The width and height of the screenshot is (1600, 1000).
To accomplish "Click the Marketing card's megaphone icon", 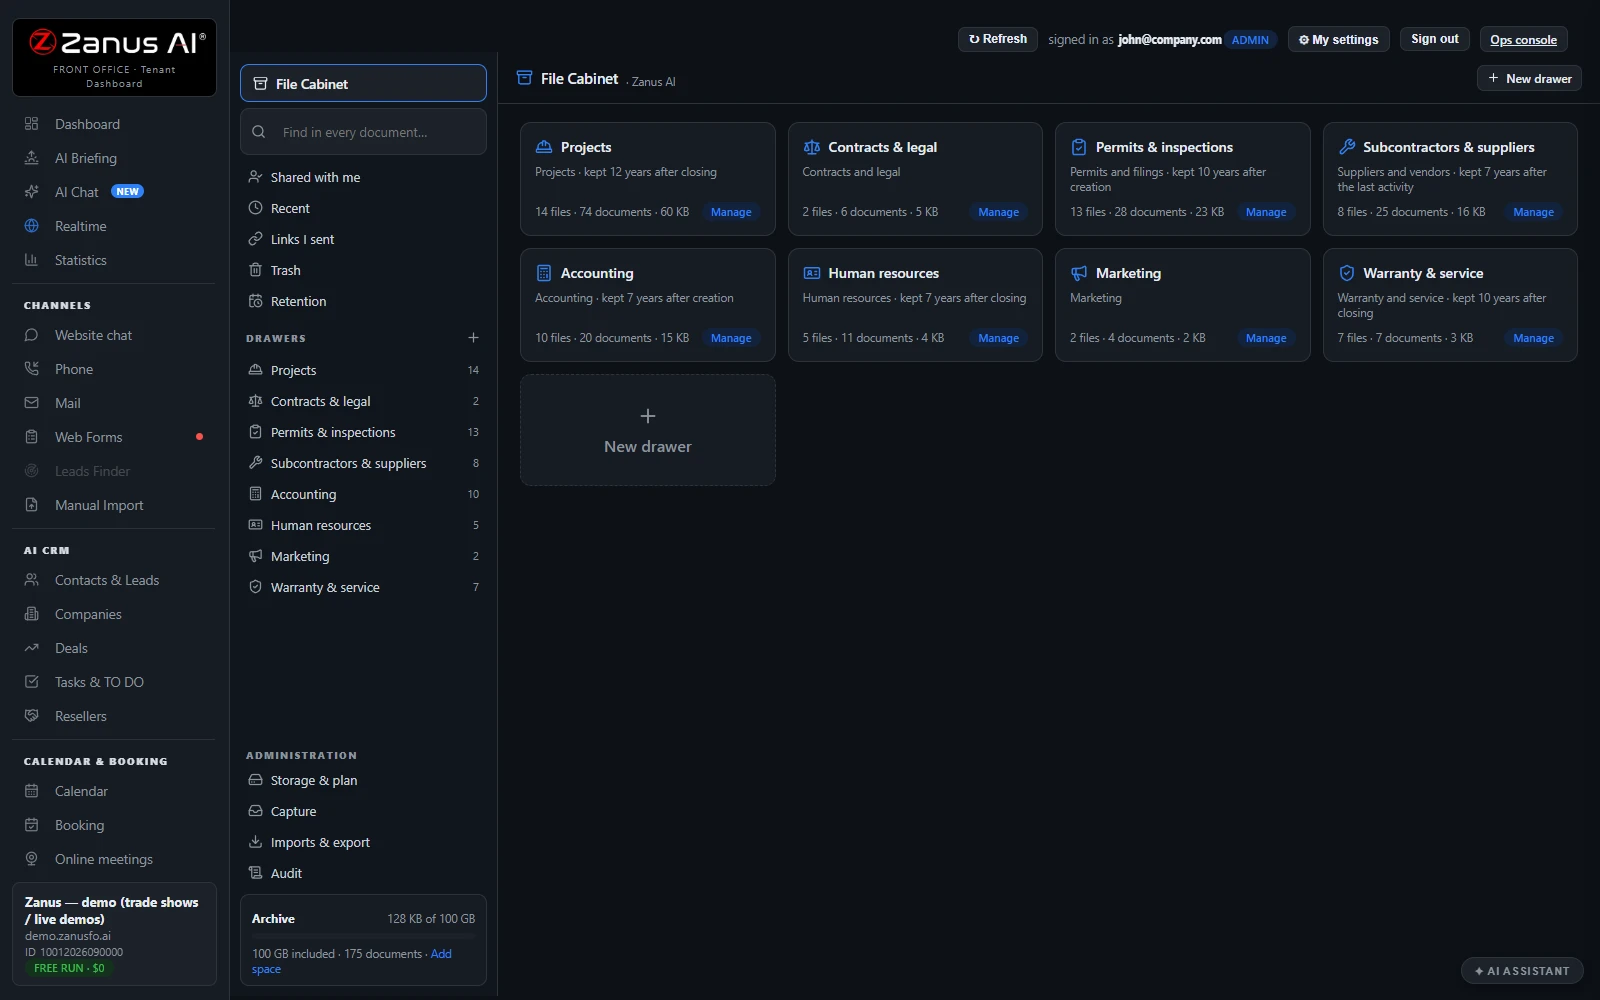I will [x=1079, y=273].
